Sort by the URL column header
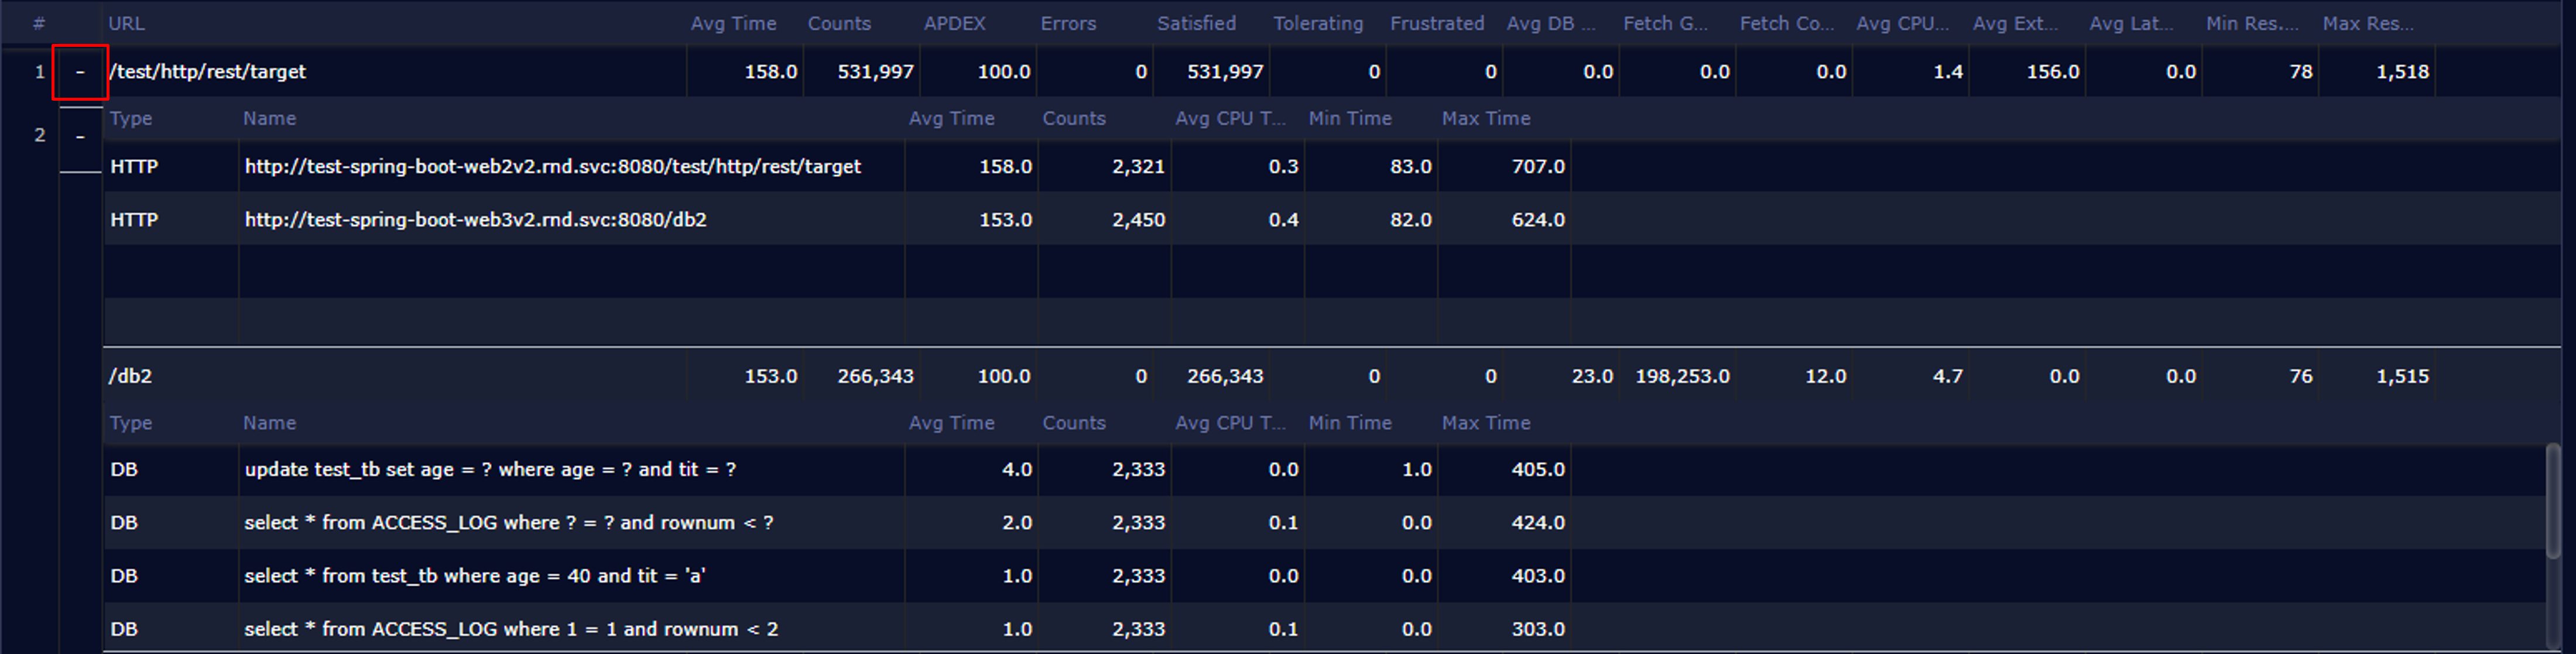This screenshot has height=654, width=2576. point(127,23)
